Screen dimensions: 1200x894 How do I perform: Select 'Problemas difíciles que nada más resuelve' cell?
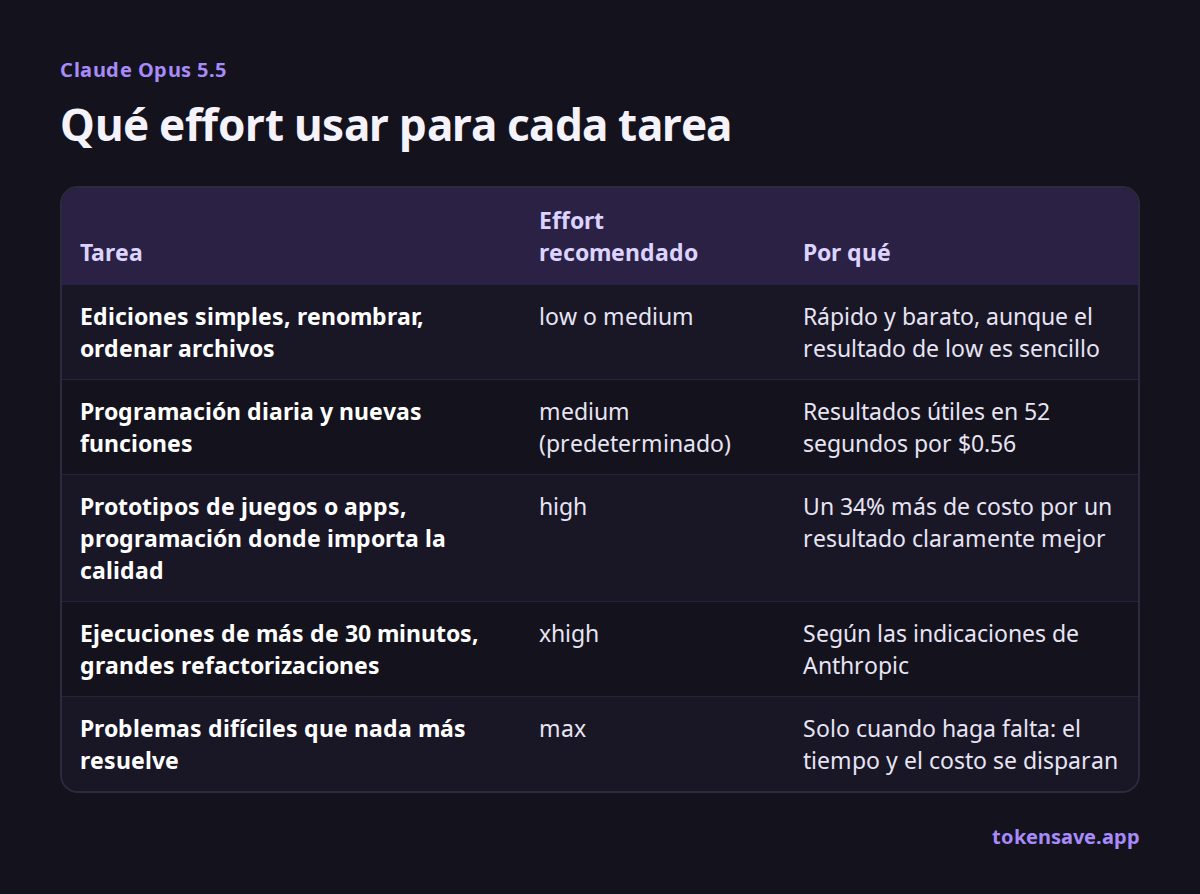pos(273,745)
